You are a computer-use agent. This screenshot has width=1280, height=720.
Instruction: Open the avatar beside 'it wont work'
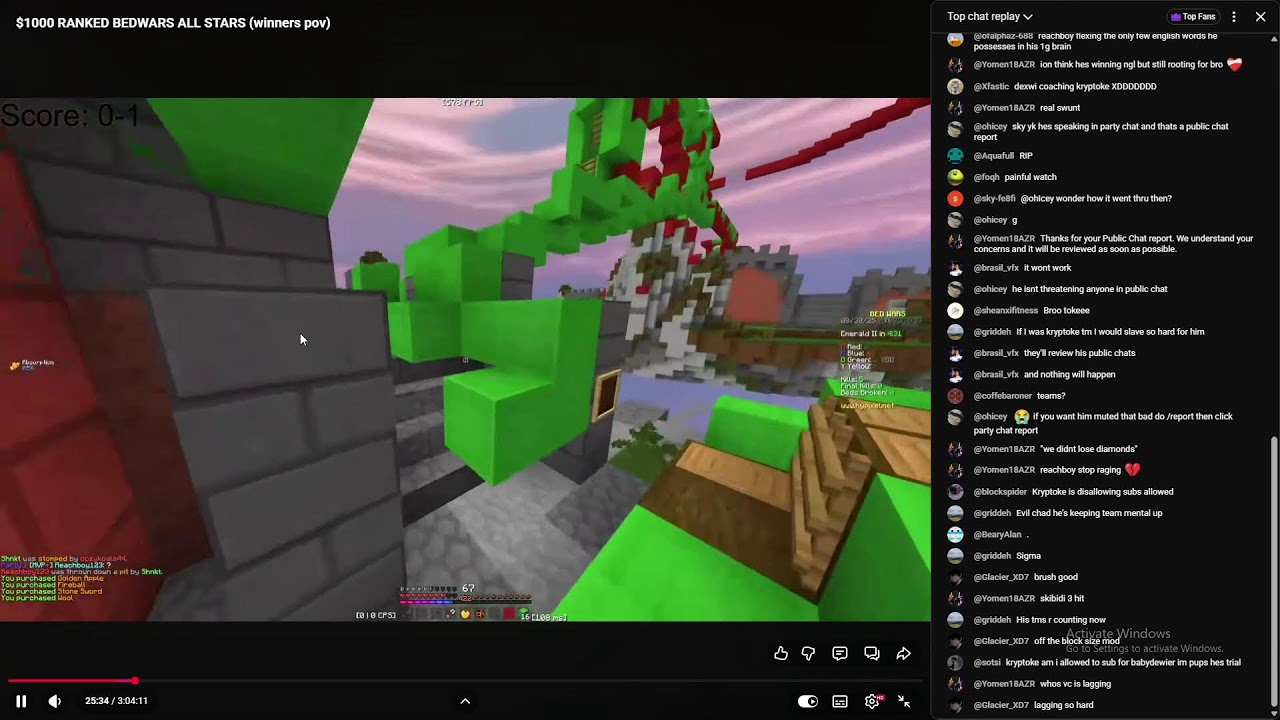coord(955,268)
